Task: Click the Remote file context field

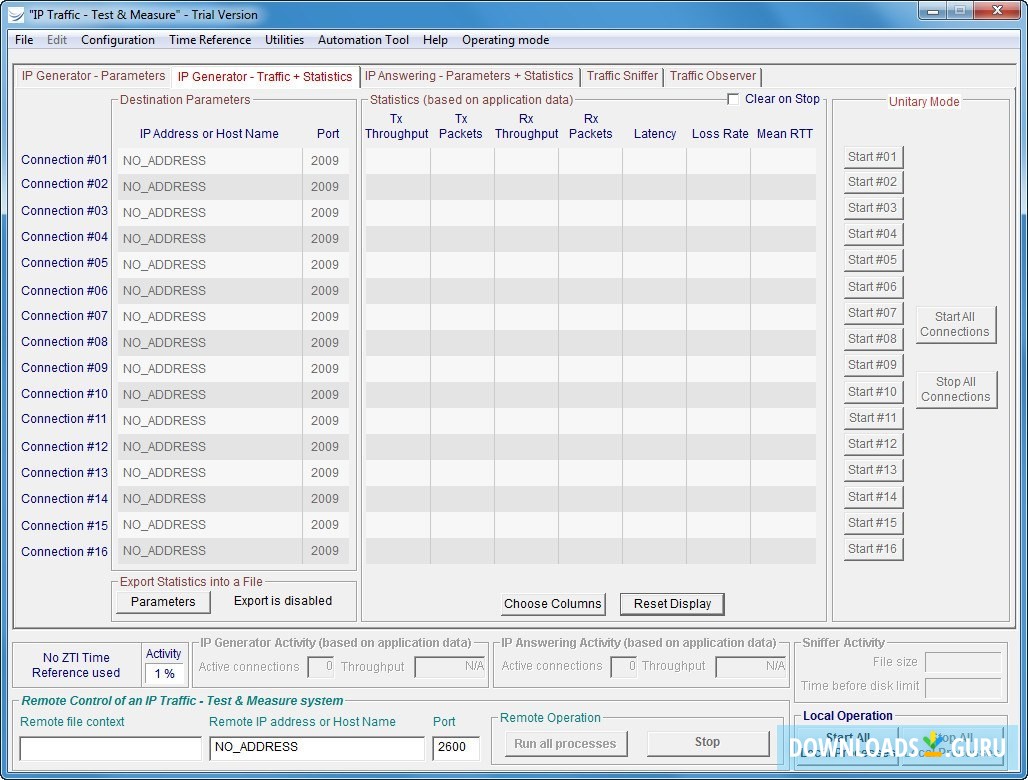Action: point(110,747)
